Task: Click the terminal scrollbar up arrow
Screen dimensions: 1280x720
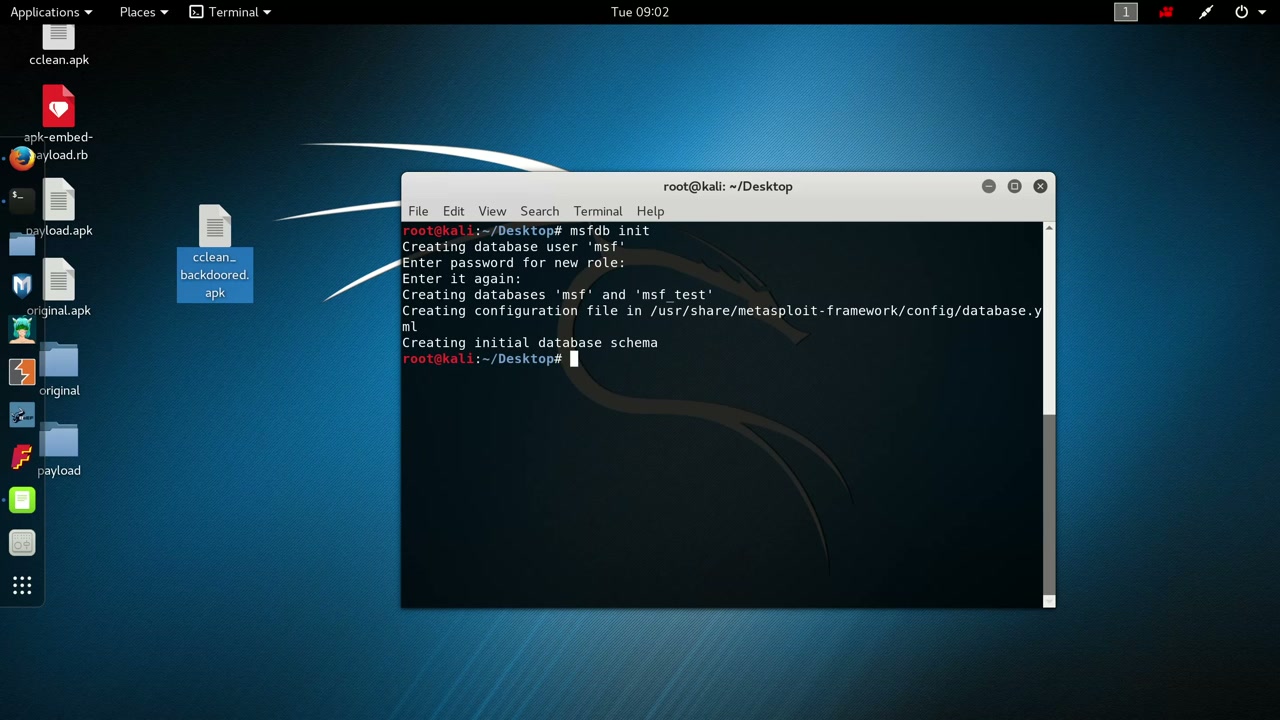Action: click(1049, 228)
